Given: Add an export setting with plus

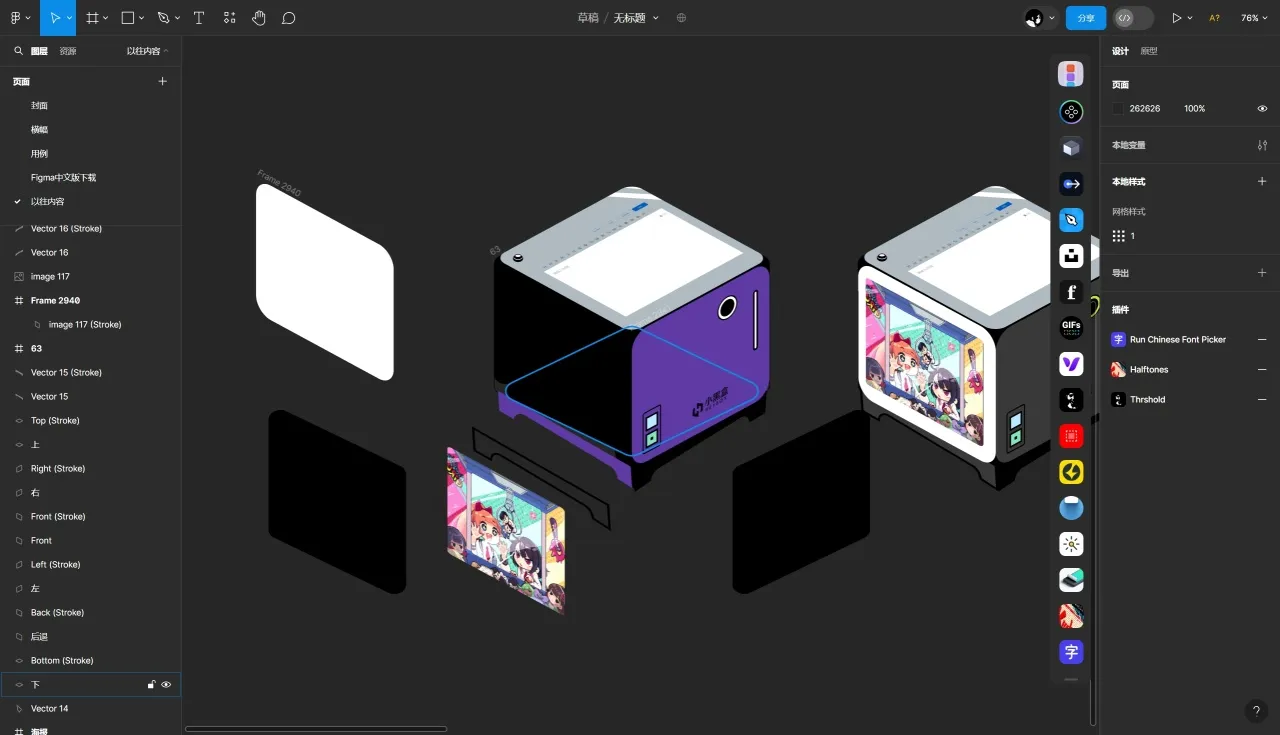Looking at the screenshot, I should (1262, 272).
